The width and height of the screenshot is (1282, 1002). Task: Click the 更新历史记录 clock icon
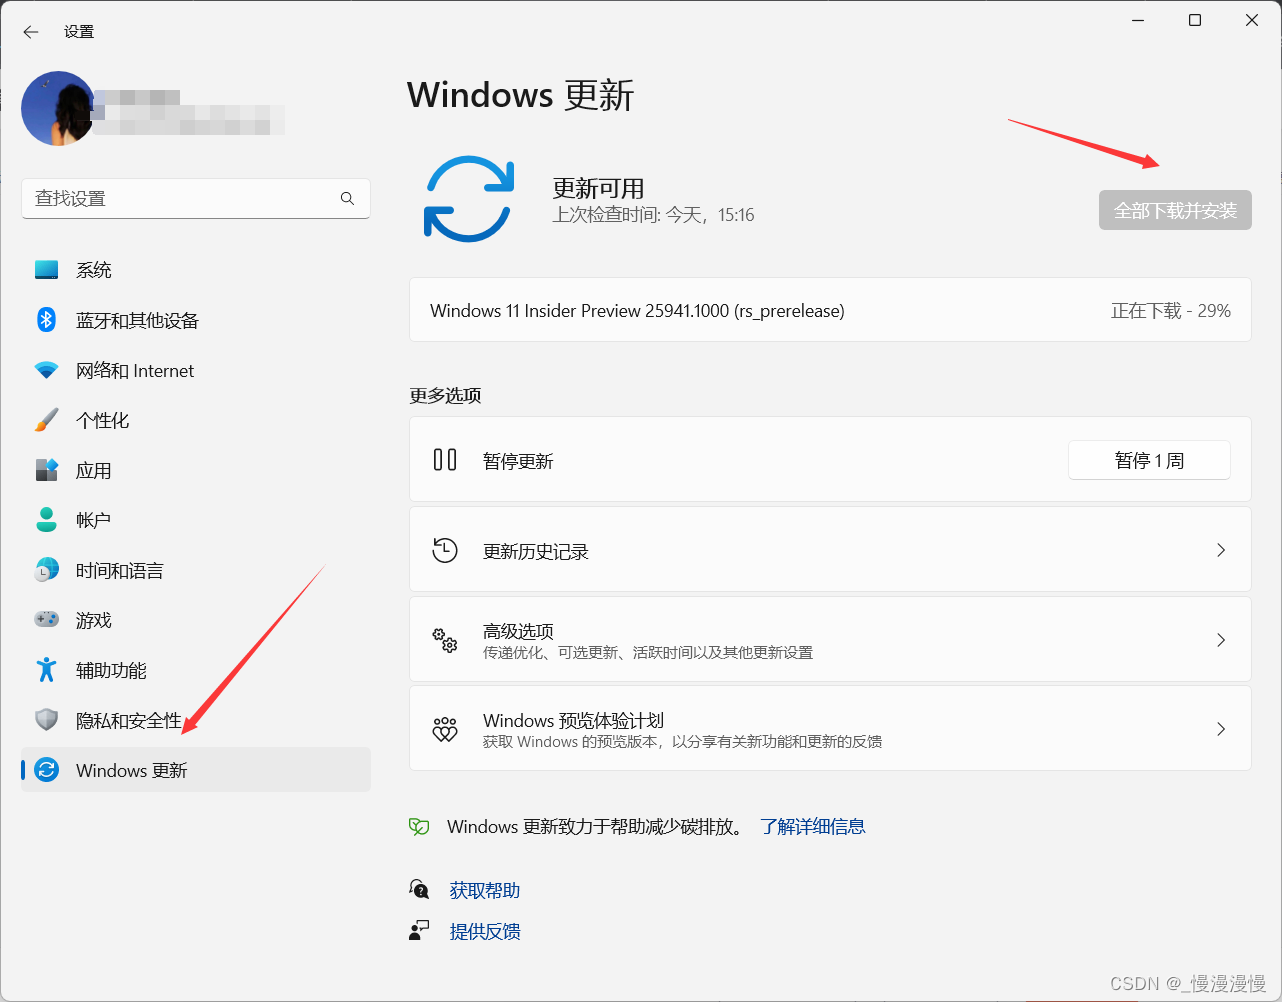445,550
